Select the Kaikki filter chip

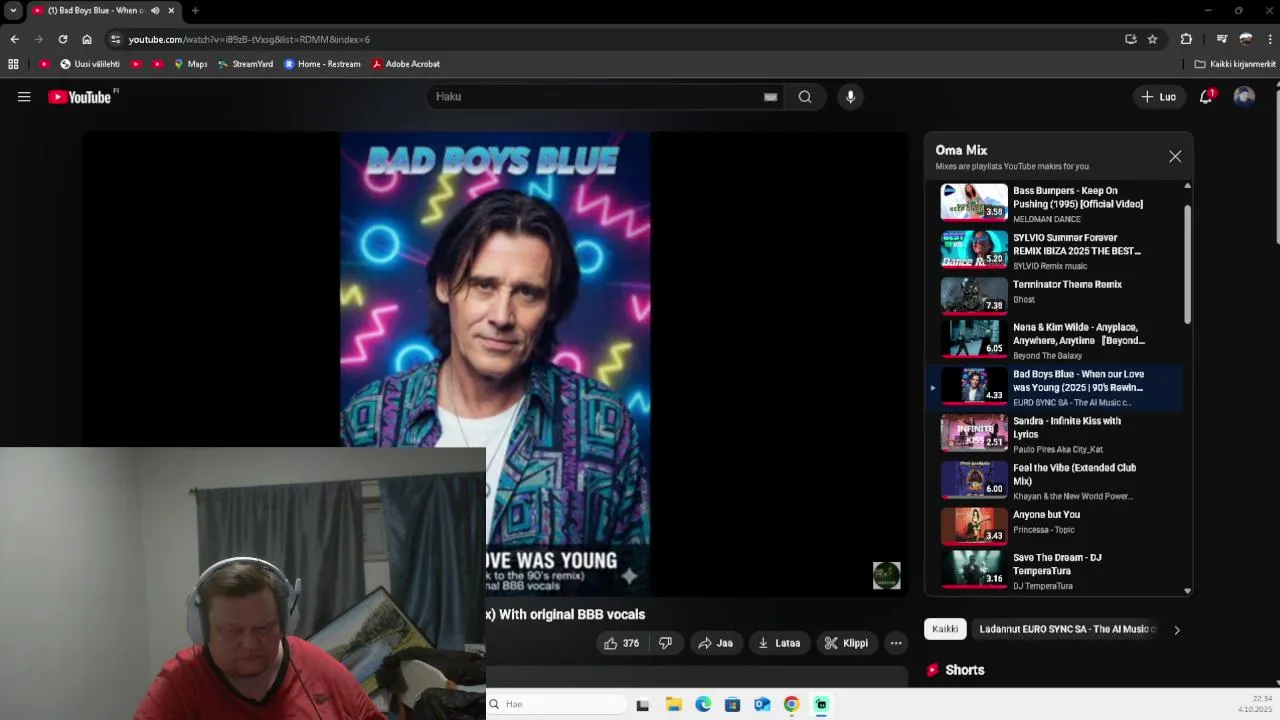point(945,629)
